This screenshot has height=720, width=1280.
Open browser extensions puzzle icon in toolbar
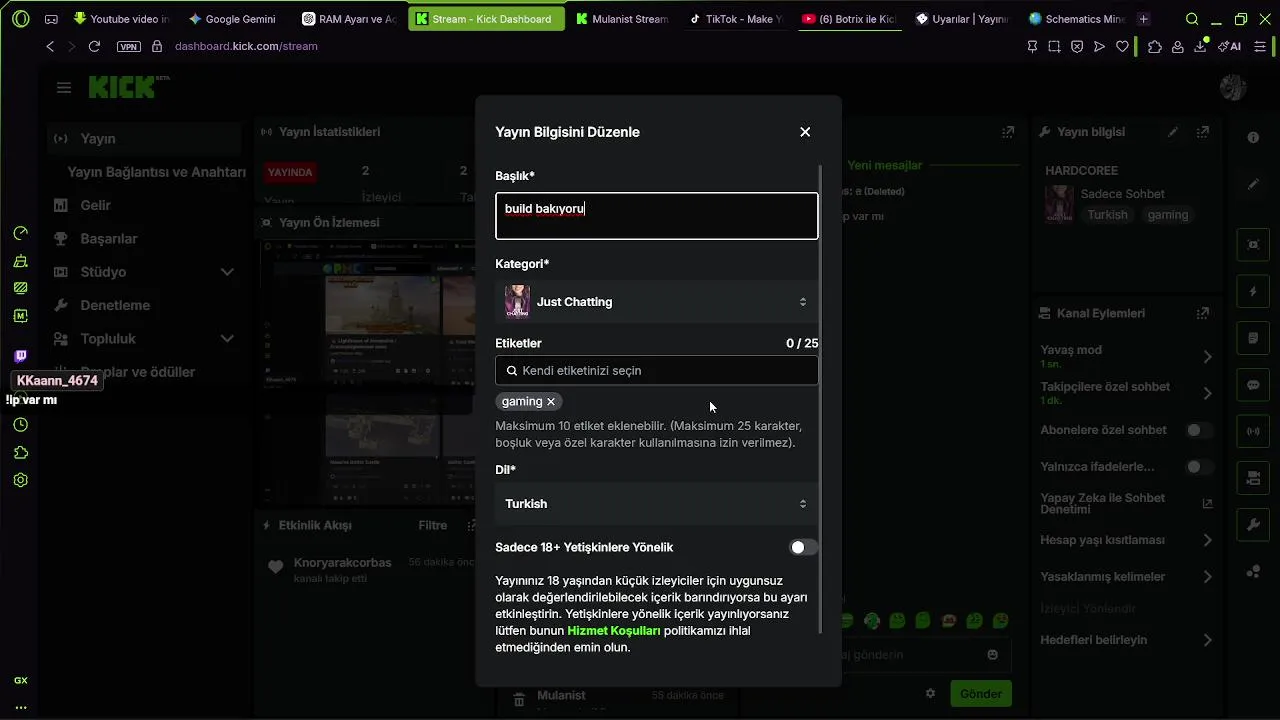point(1155,46)
